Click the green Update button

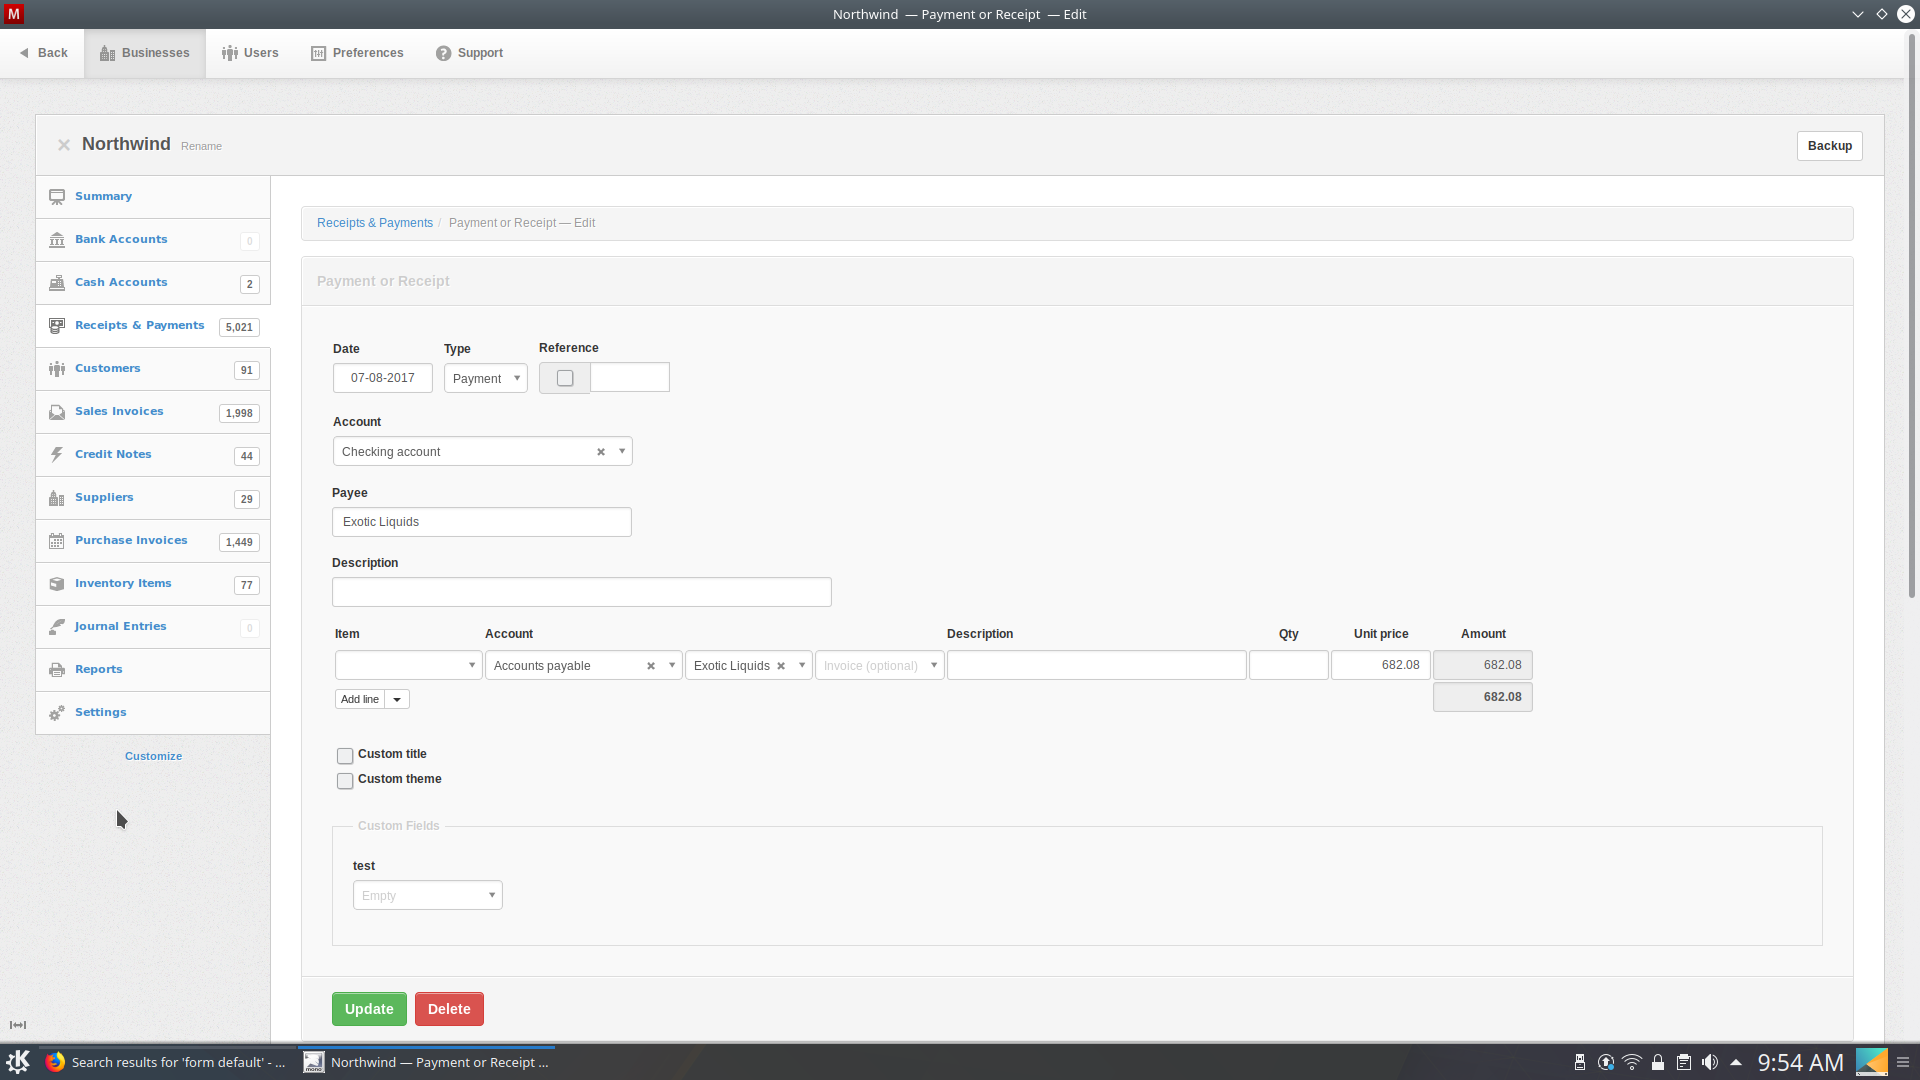[x=369, y=1009]
